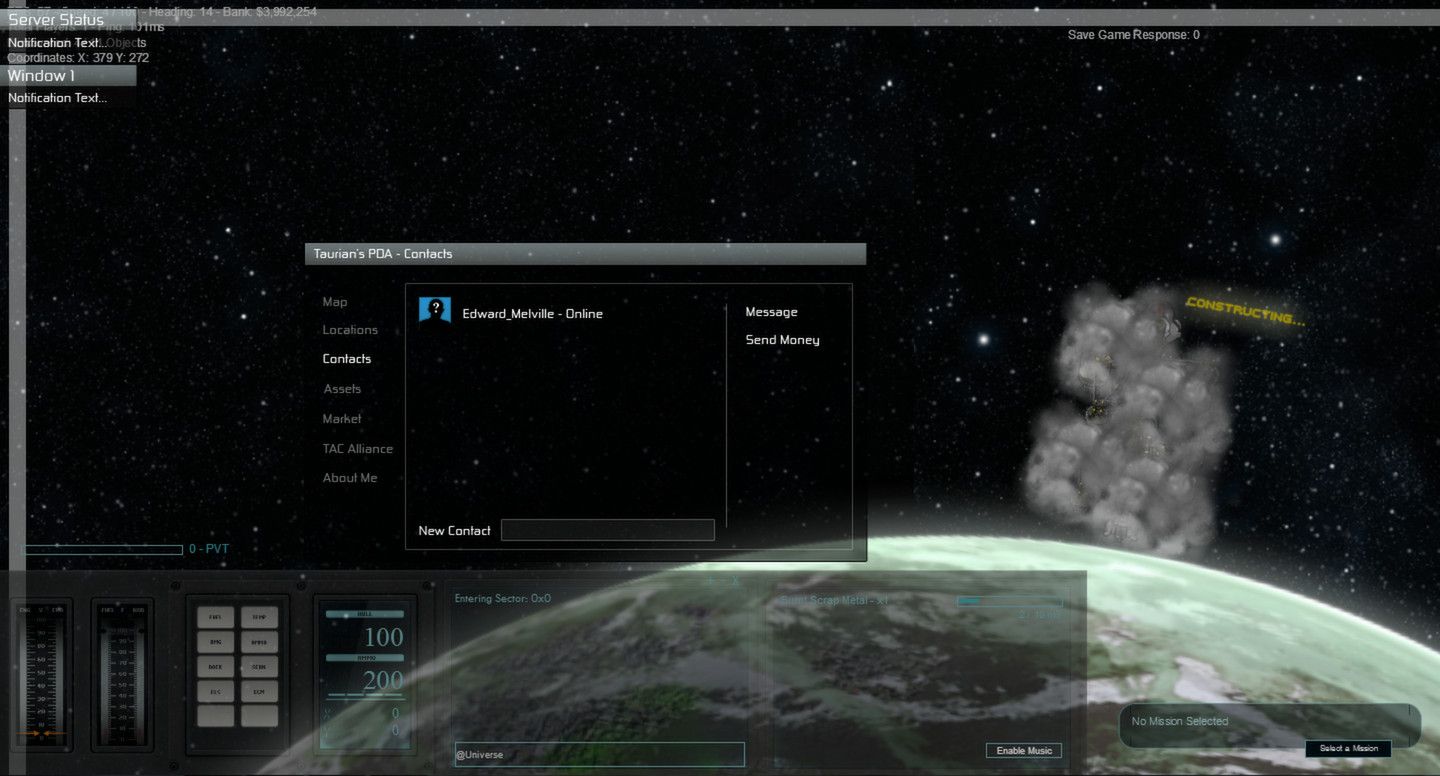Image resolution: width=1440 pixels, height=776 pixels.
Task: Select contact Edward_Melville - Online
Action: click(x=532, y=314)
